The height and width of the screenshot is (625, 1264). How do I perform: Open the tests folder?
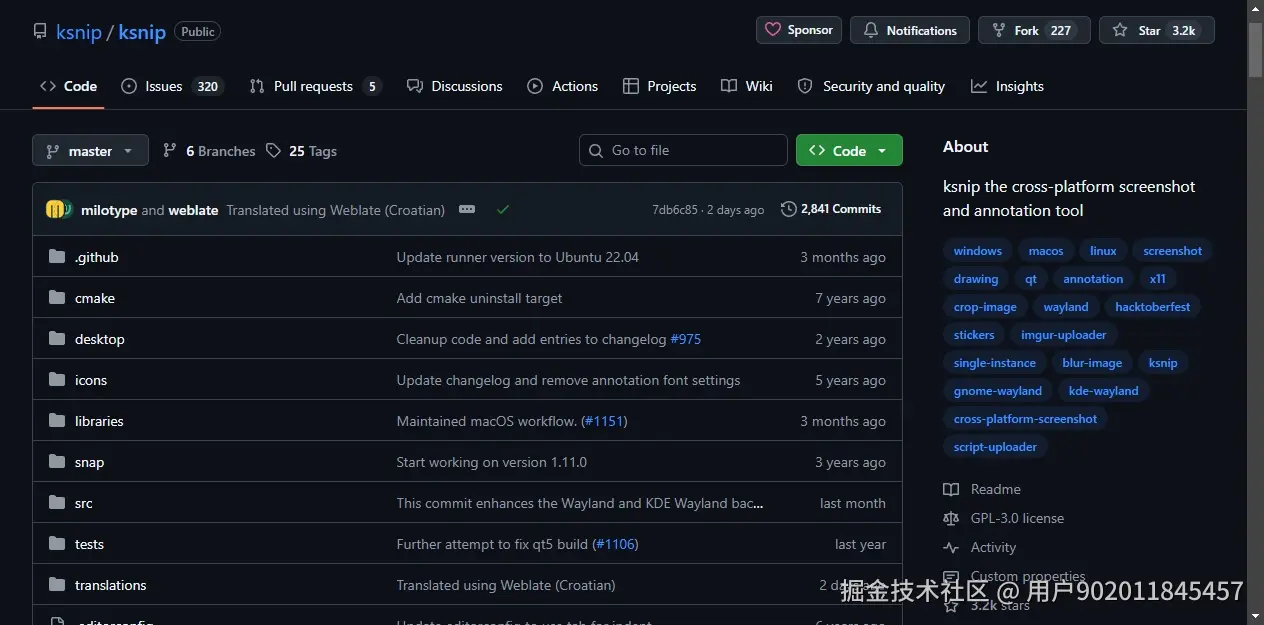click(89, 544)
